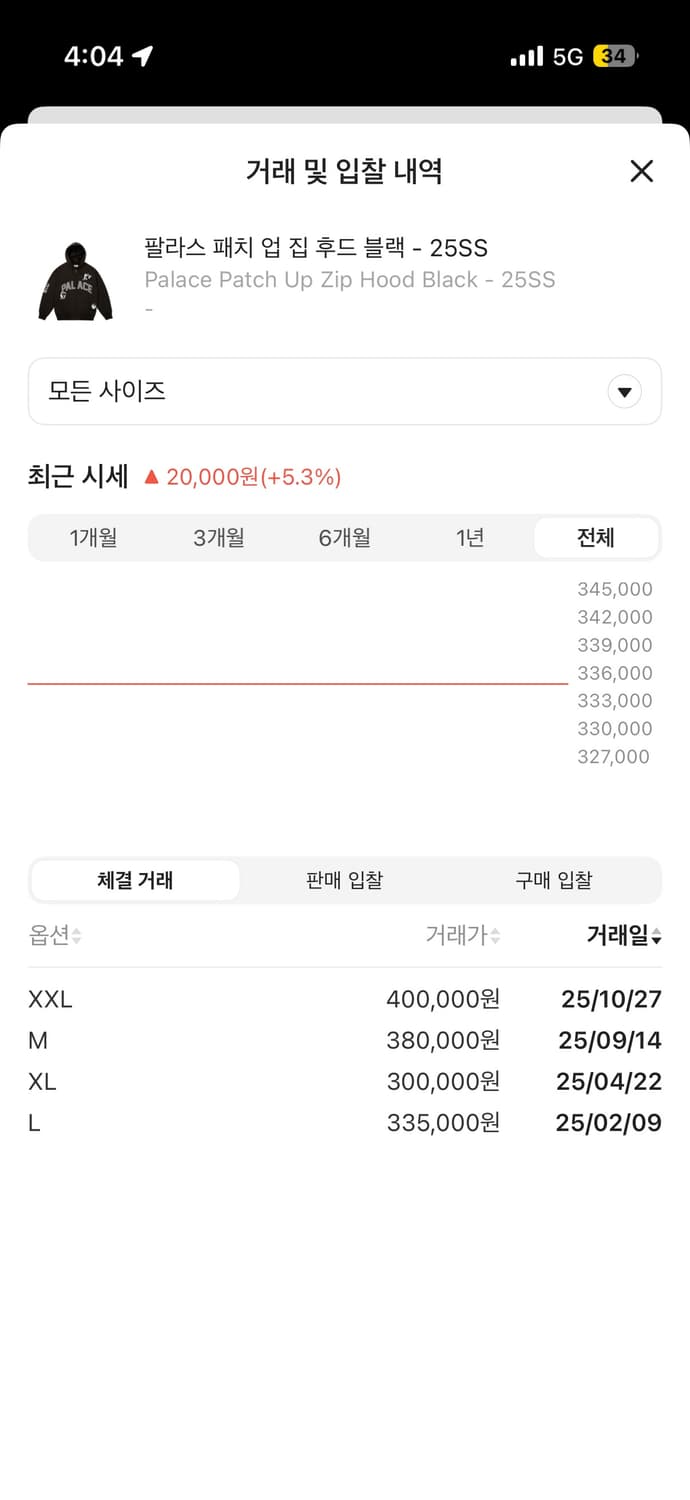Click the cellular signal bars icon
The height and width of the screenshot is (1500, 690).
click(528, 55)
